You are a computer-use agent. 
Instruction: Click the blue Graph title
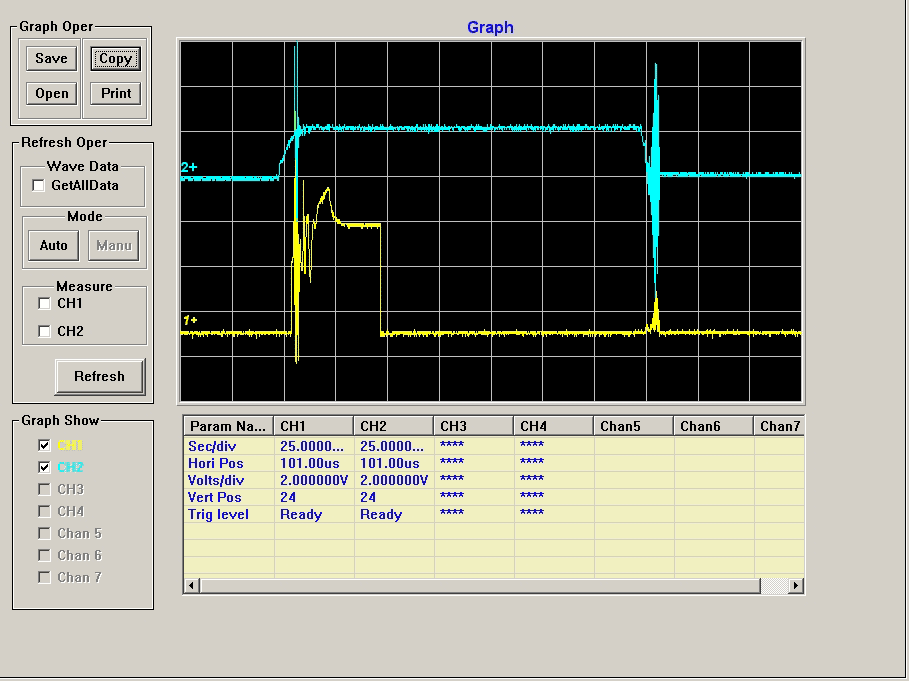coord(490,27)
